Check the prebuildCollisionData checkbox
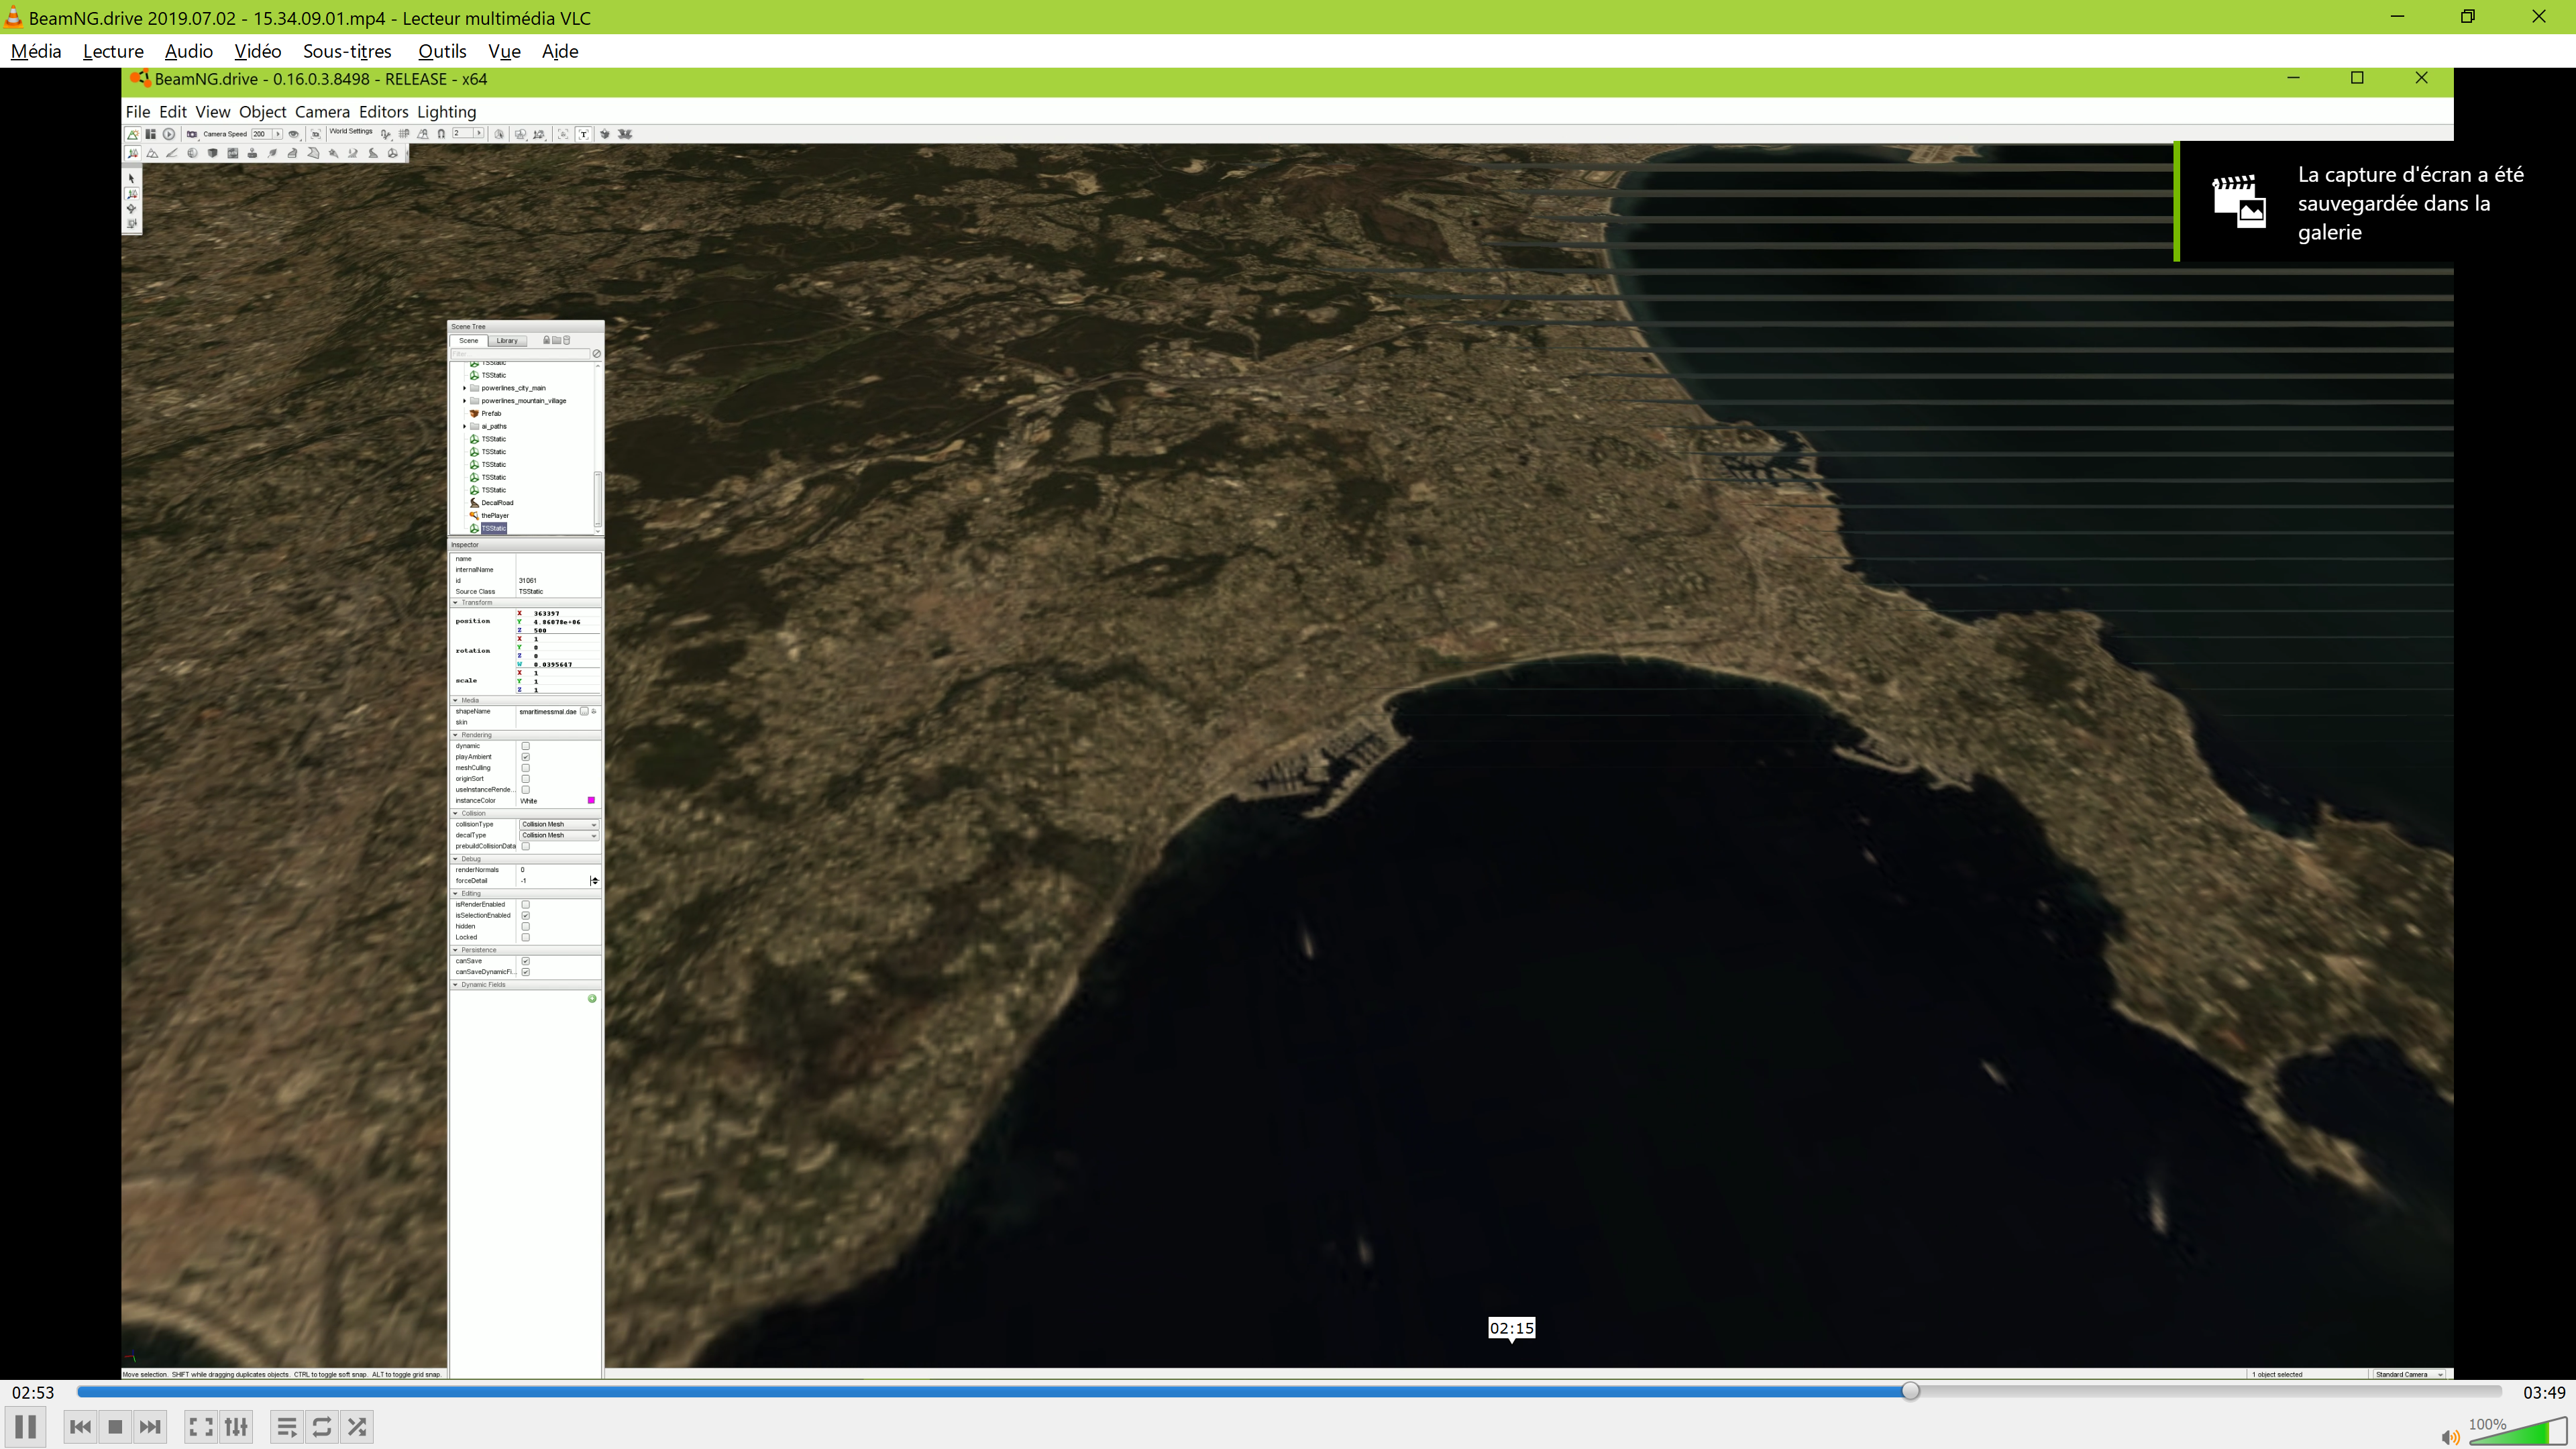Viewport: 2576px width, 1449px height. [526, 846]
